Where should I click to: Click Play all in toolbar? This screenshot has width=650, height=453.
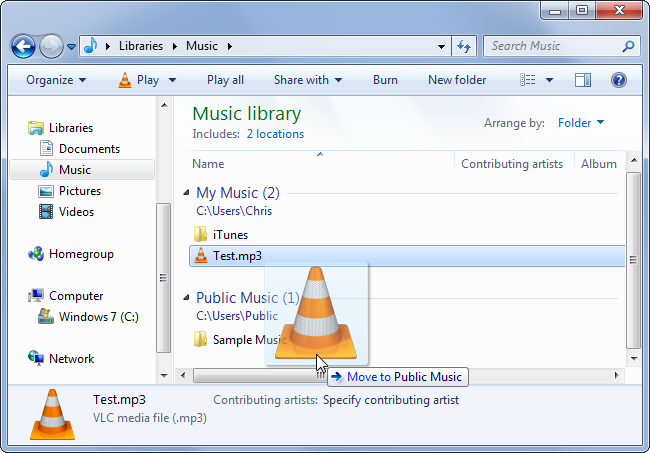[225, 80]
